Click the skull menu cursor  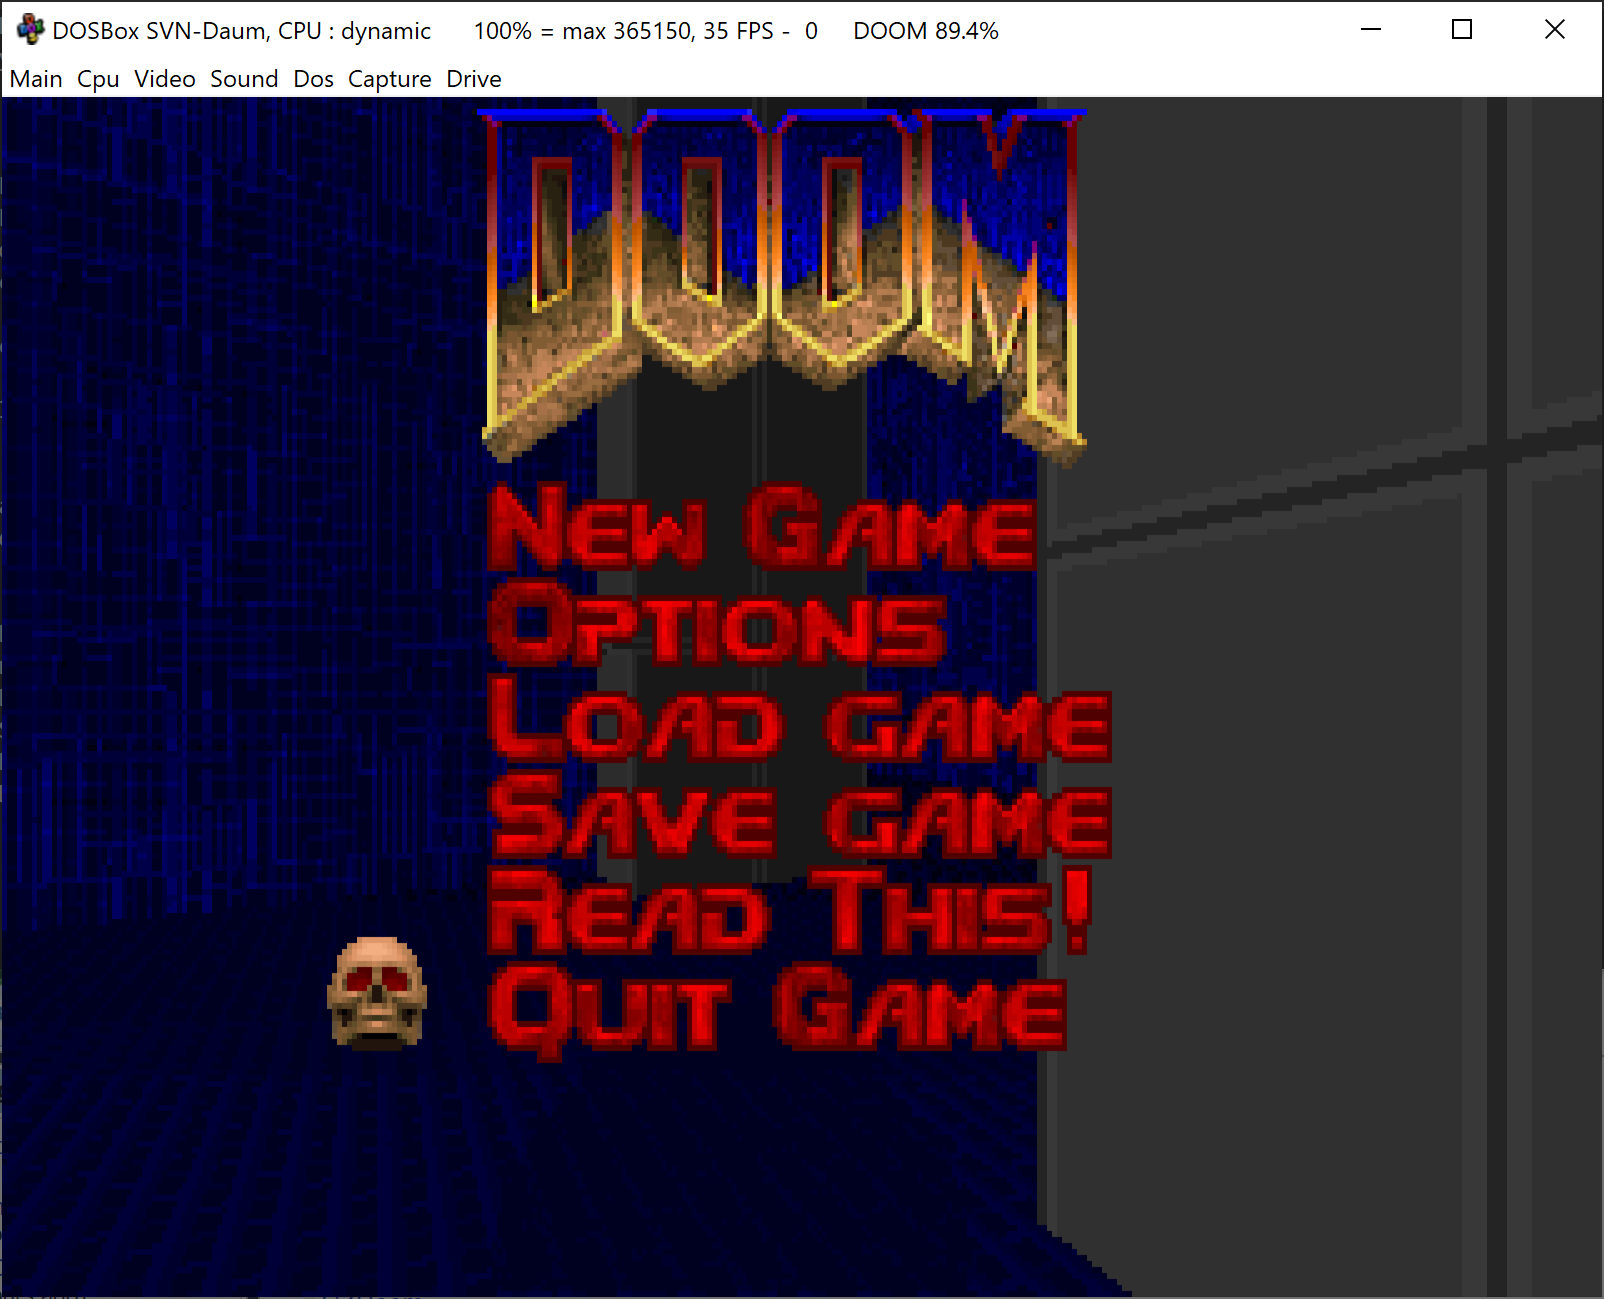pos(377,993)
